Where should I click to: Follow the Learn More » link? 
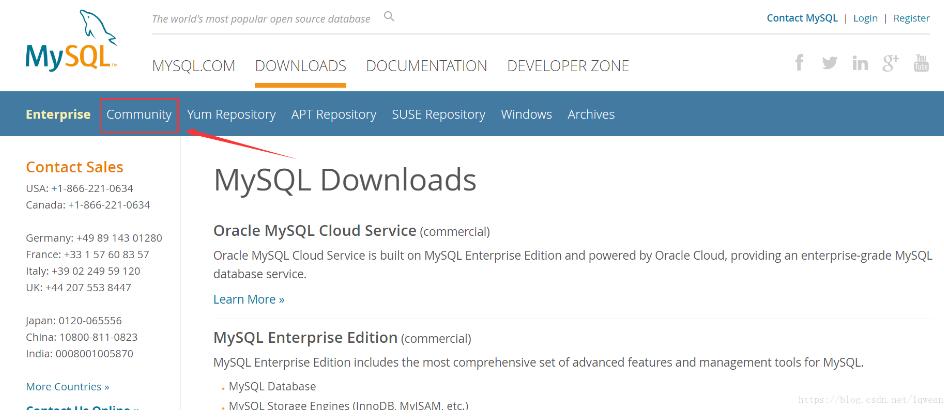tap(248, 299)
